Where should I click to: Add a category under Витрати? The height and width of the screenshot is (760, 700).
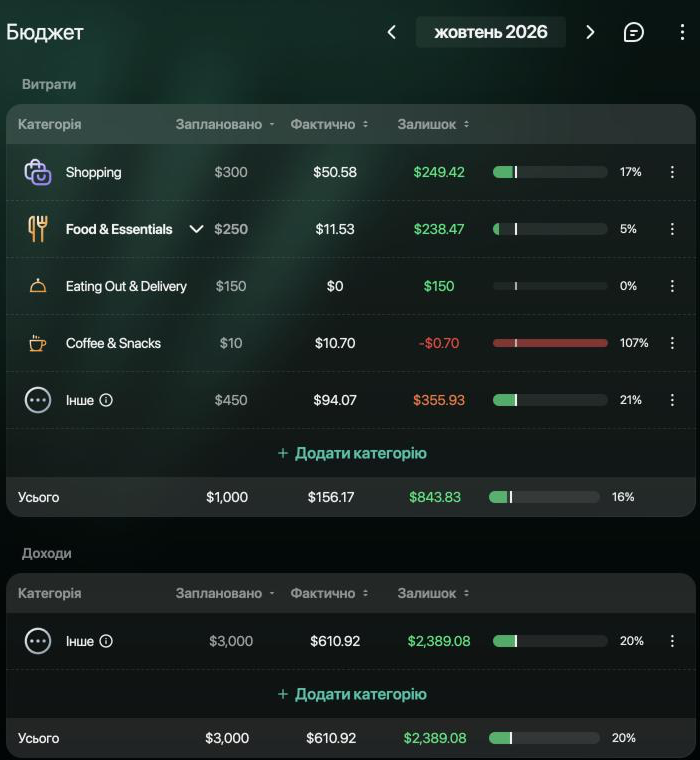[352, 453]
